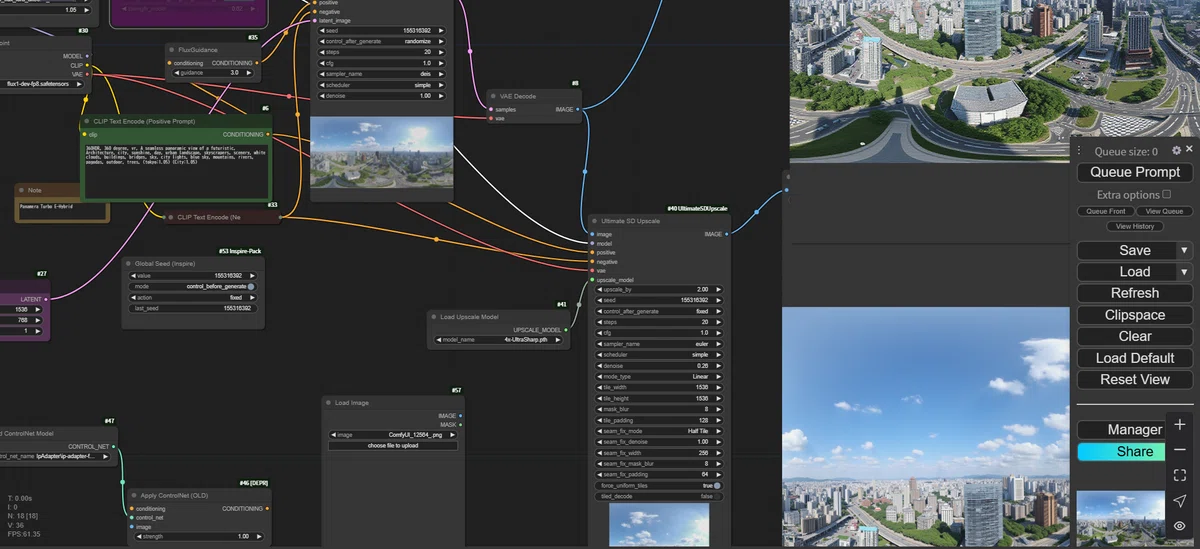The width and height of the screenshot is (1200, 549).
Task: Collapse the Note node dot
Action: pos(22,189)
